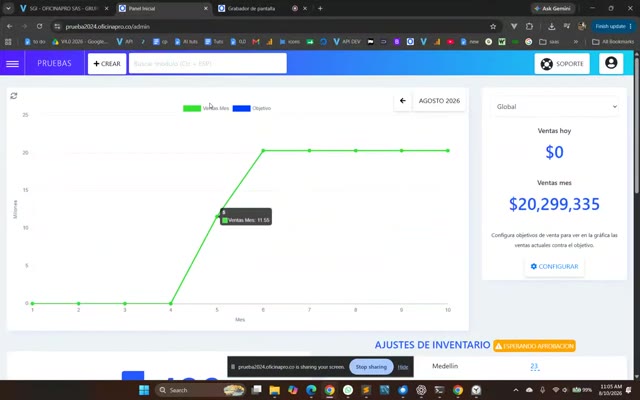640x400 pixels.
Task: Bookmark this page with star icon
Action: pyautogui.click(x=493, y=27)
